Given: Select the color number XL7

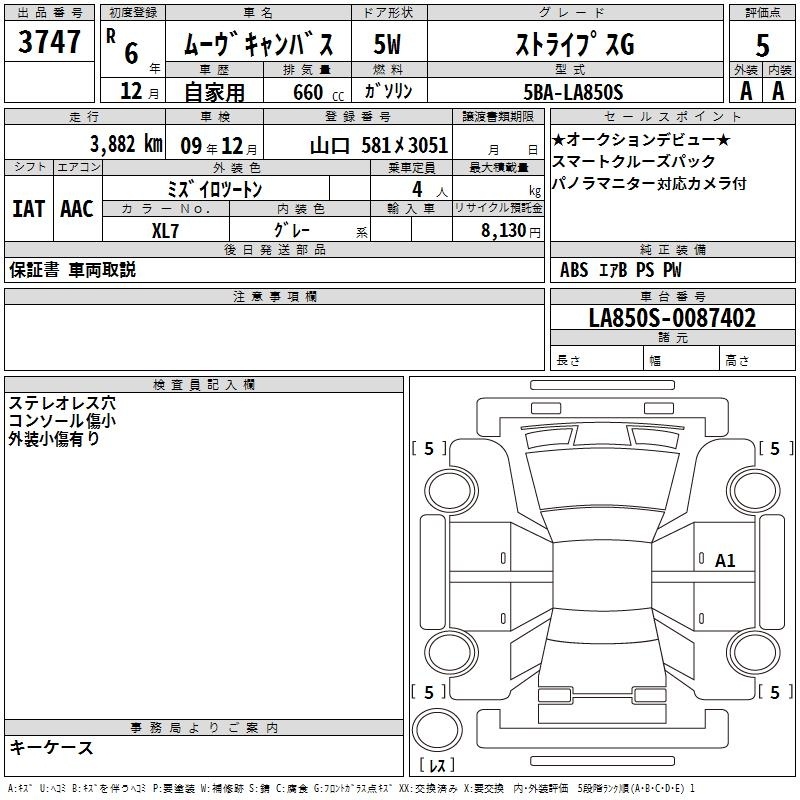Looking at the screenshot, I should [166, 231].
